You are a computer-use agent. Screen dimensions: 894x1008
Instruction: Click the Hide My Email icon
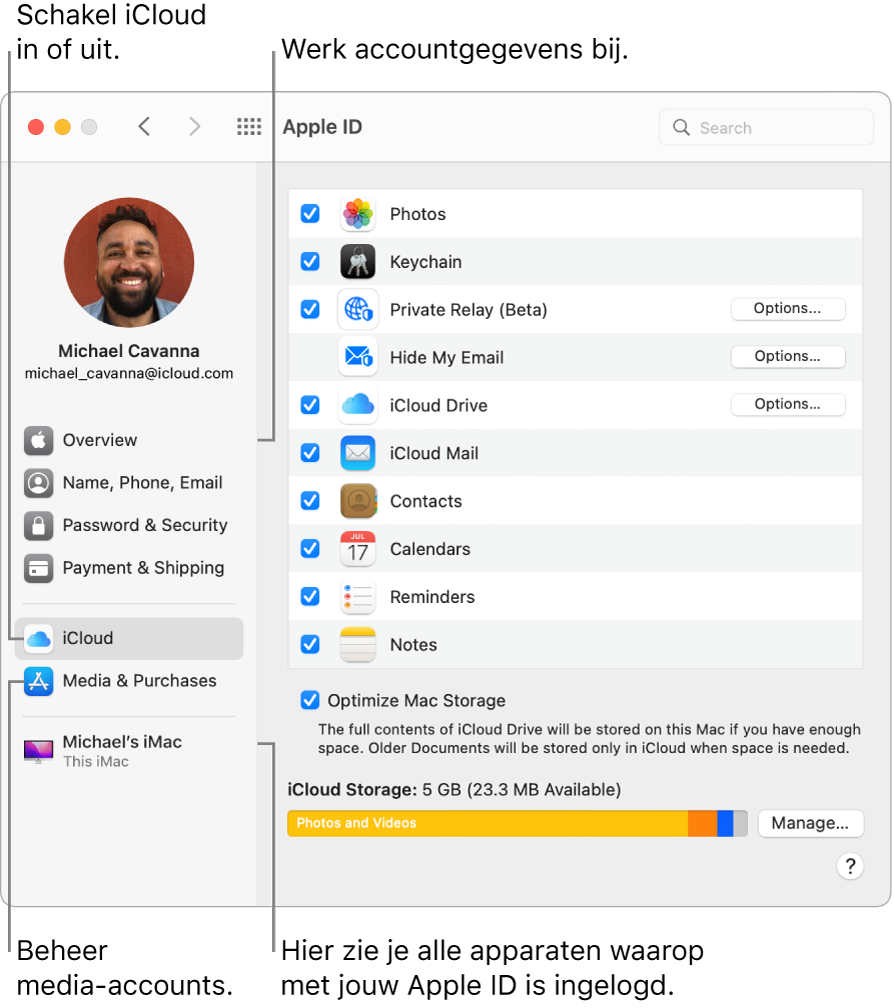click(x=358, y=357)
